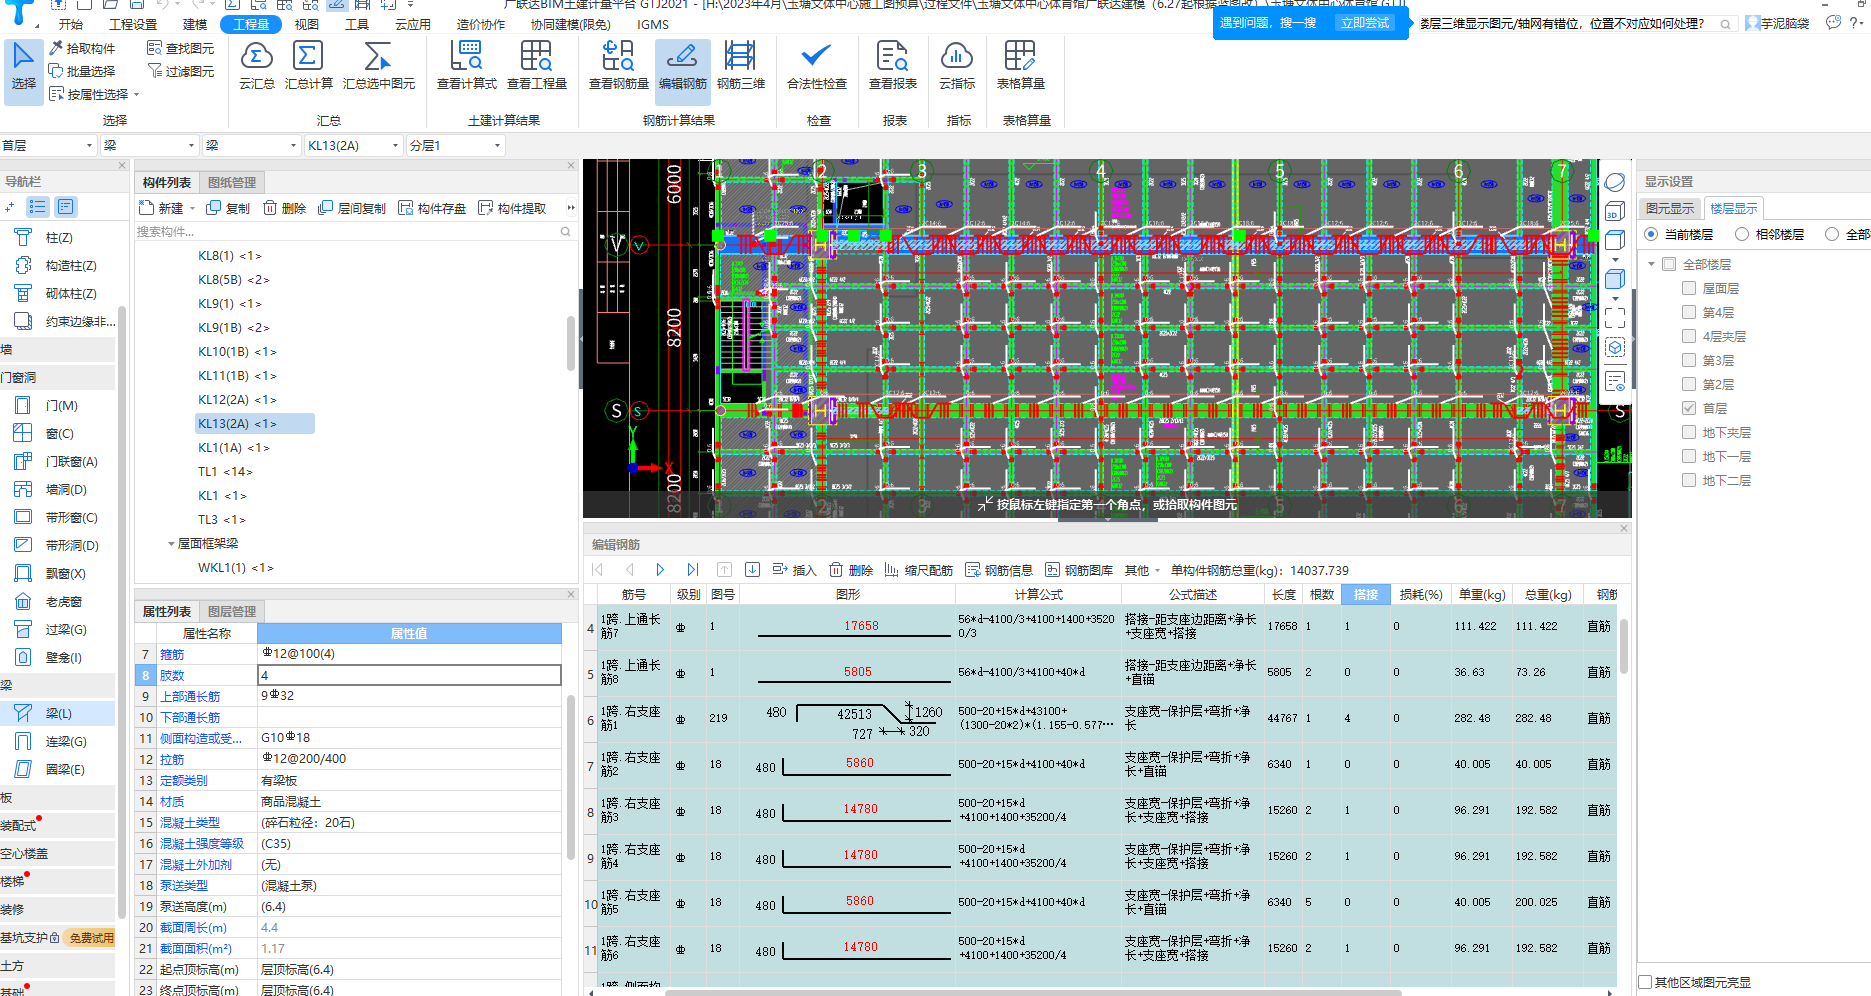Open 钢筋三维 view tool

pos(741,66)
